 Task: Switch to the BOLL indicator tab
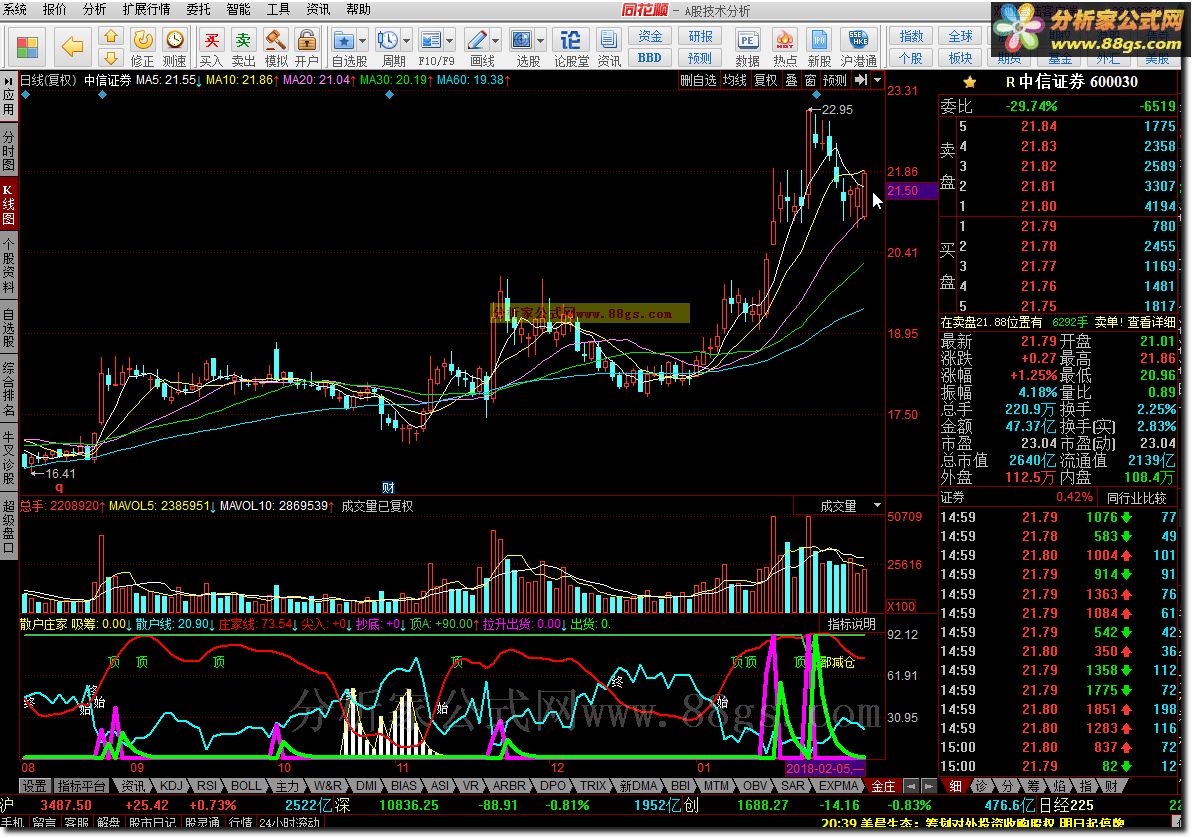pos(246,785)
